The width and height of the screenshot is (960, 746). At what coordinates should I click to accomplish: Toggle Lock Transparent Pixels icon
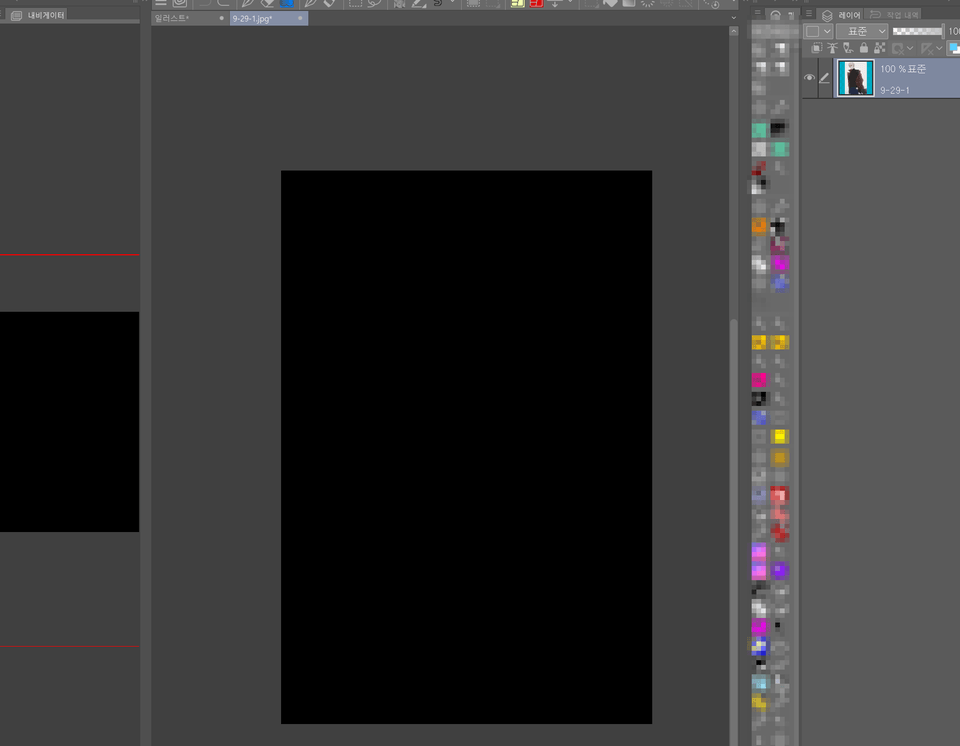click(878, 48)
